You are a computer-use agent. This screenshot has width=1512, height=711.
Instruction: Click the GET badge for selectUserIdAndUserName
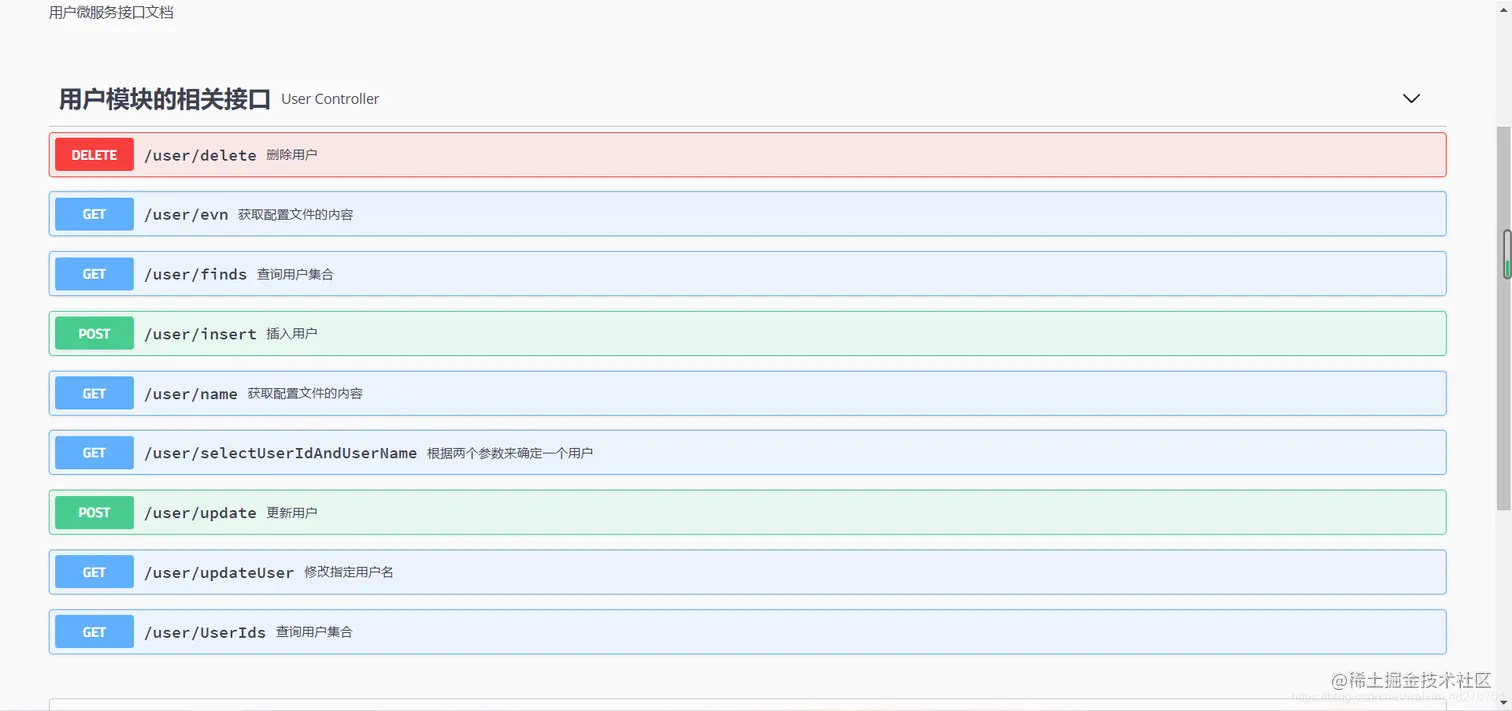[94, 453]
